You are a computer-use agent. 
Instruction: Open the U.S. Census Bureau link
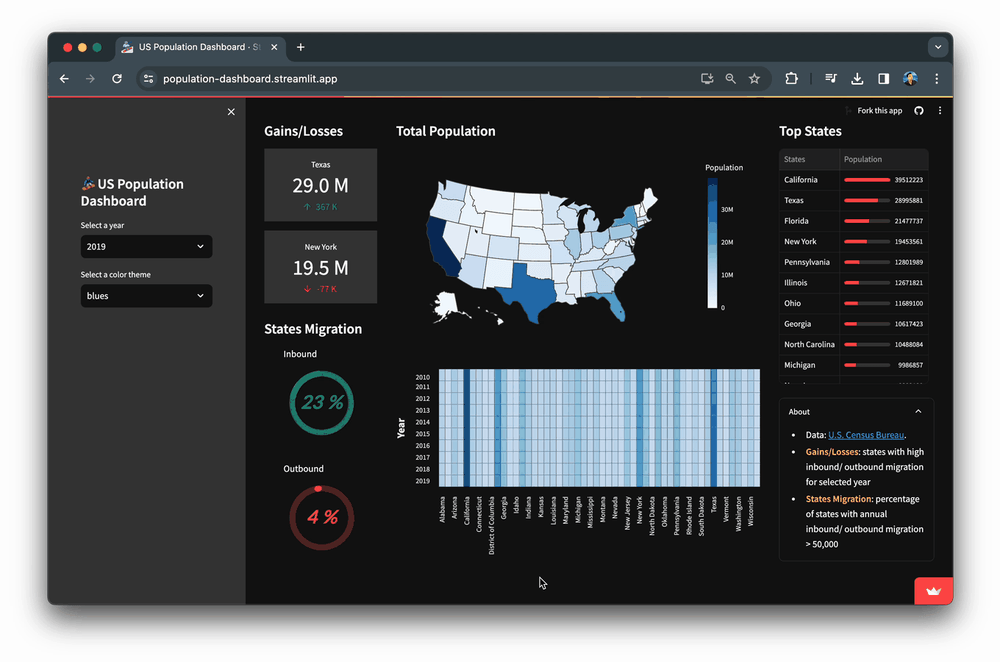tap(866, 435)
